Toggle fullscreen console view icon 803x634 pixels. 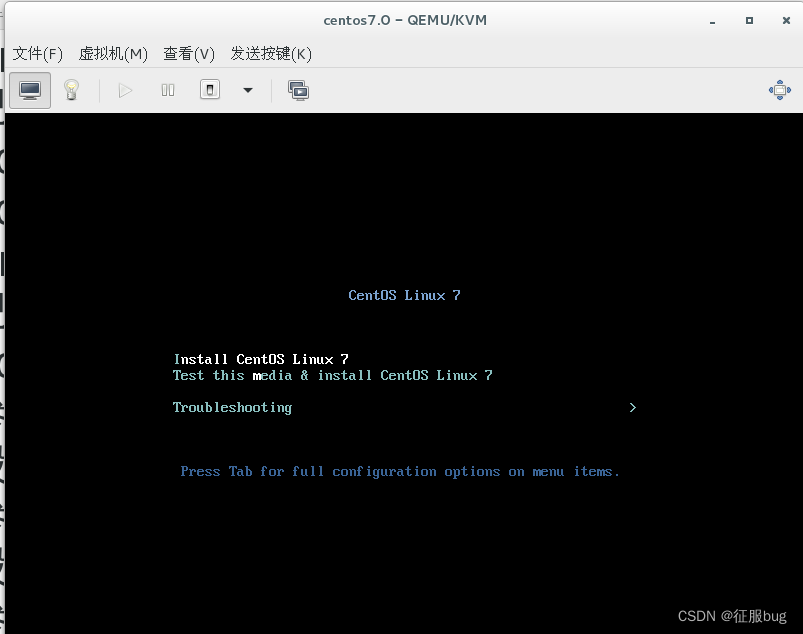pos(779,90)
